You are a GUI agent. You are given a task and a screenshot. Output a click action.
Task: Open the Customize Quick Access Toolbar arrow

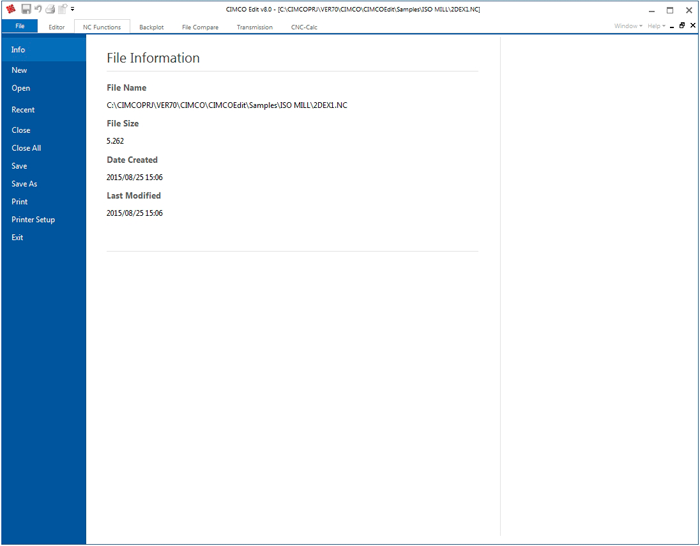[x=72, y=9]
